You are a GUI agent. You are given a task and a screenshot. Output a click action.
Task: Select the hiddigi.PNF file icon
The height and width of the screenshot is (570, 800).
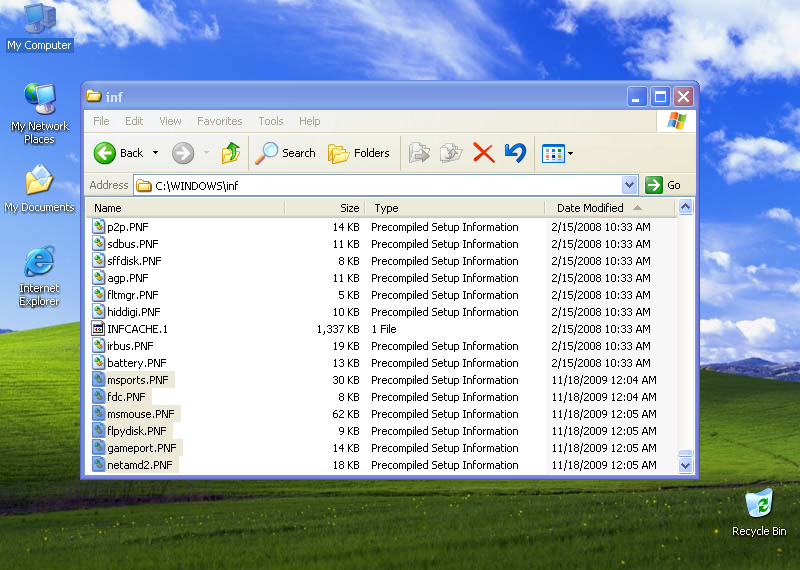[98, 312]
